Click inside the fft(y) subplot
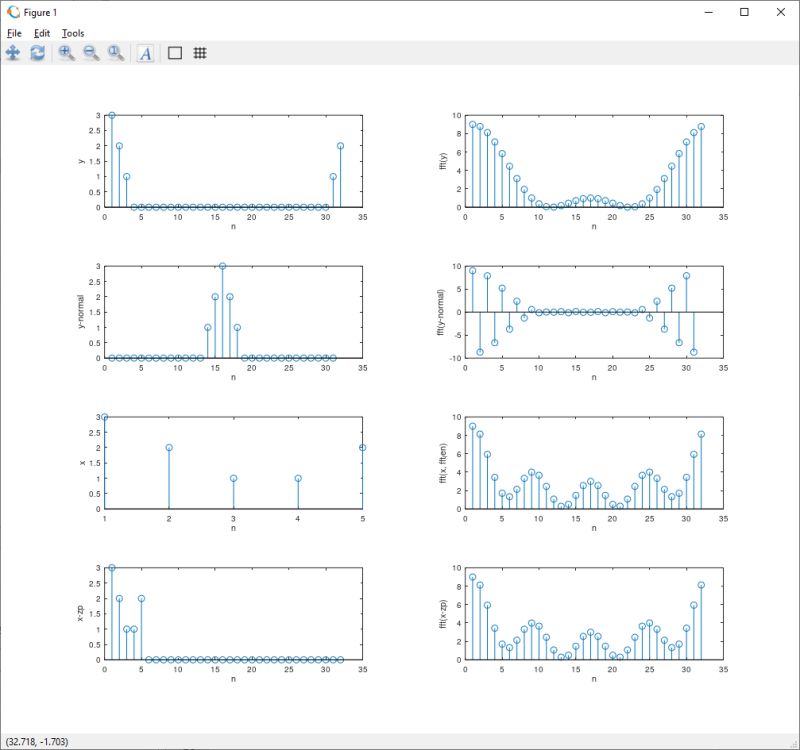 coord(590,160)
